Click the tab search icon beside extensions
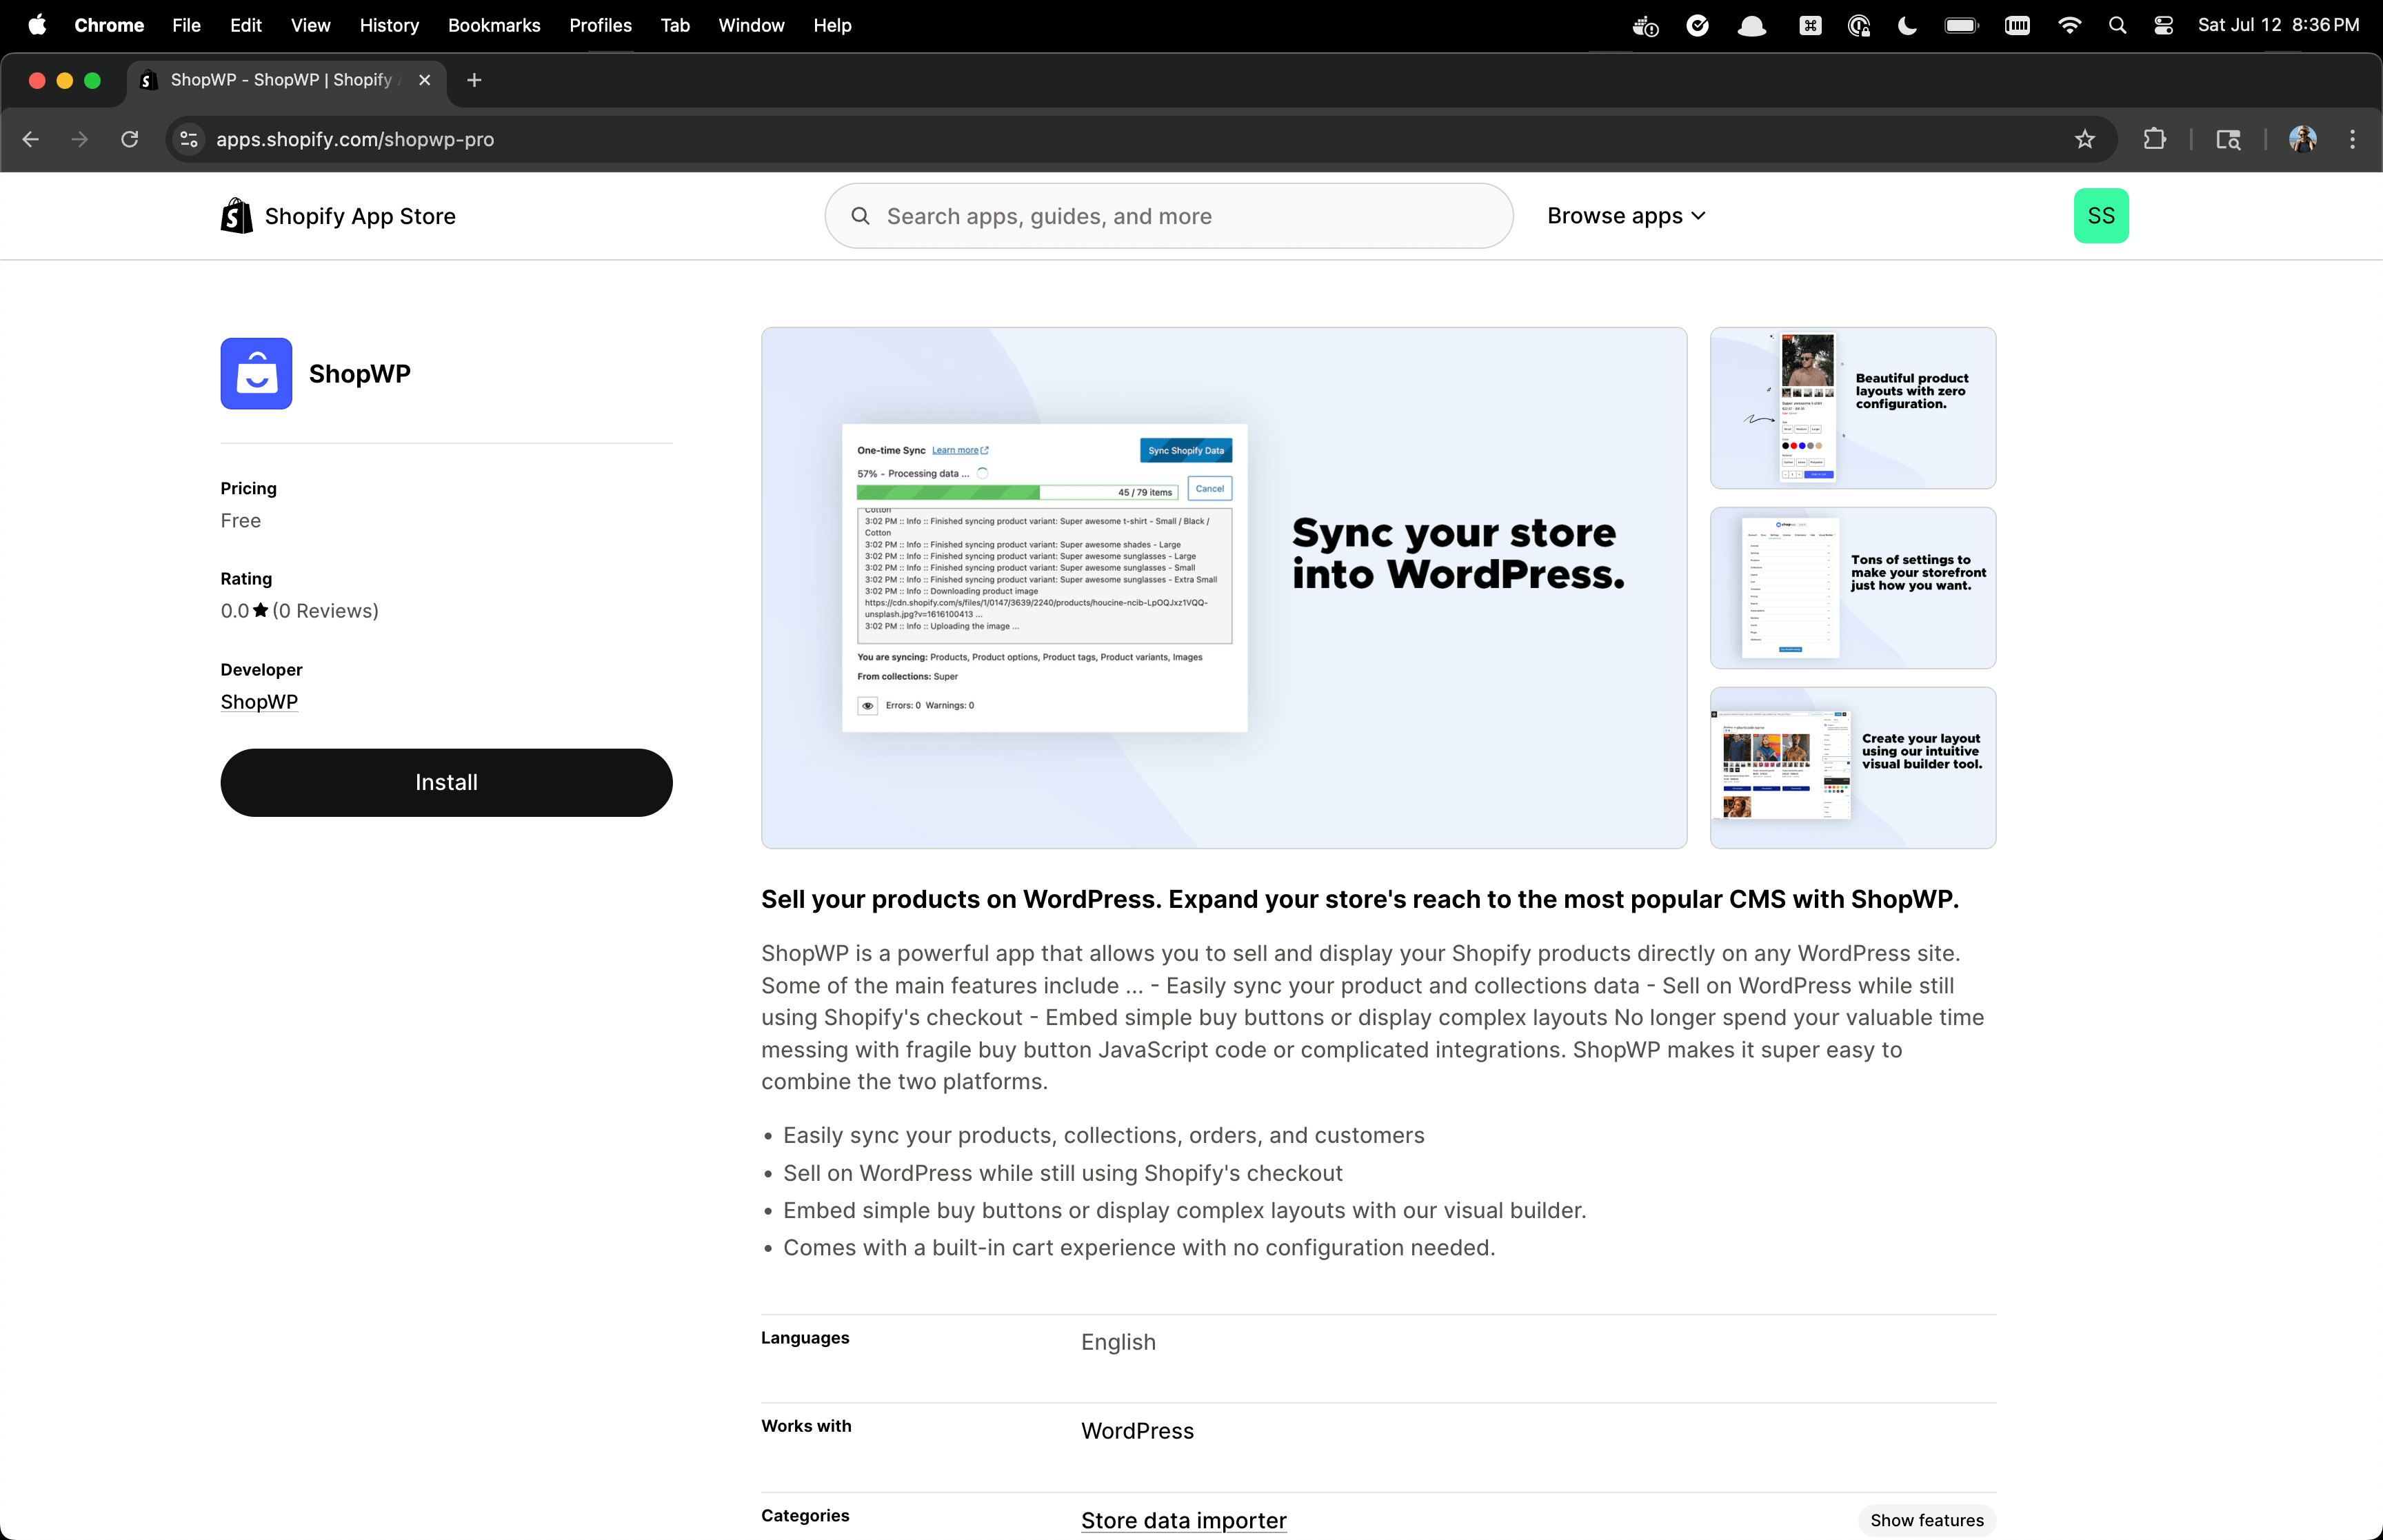Screen dimensions: 2383x1540 coord(2228,139)
